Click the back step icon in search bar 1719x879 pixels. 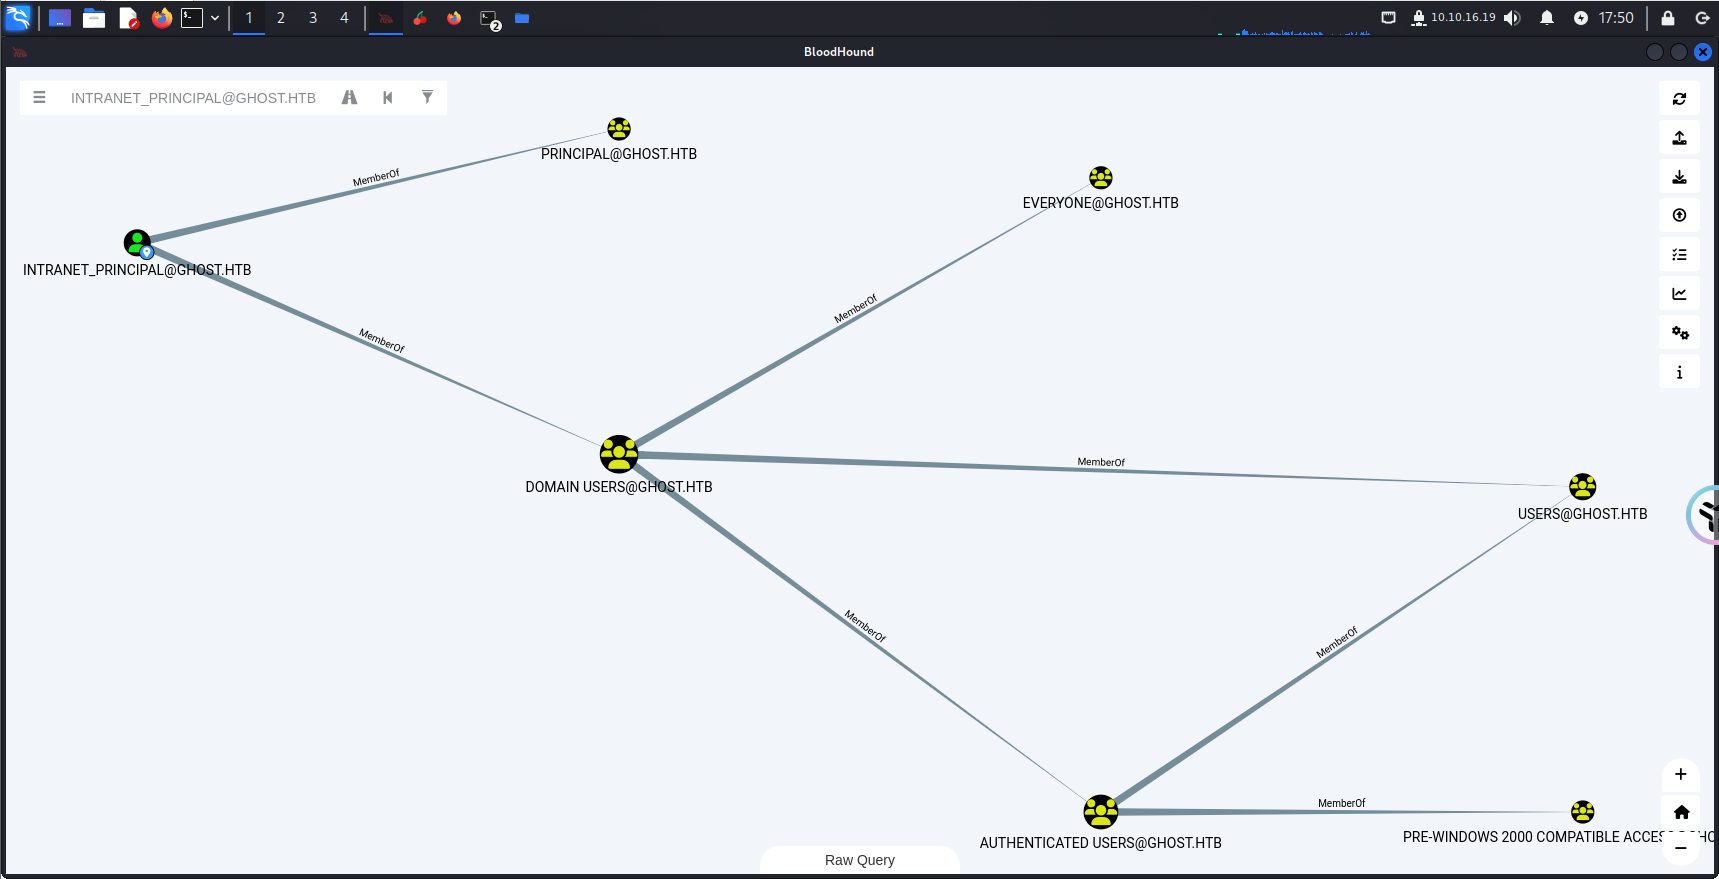tap(388, 98)
